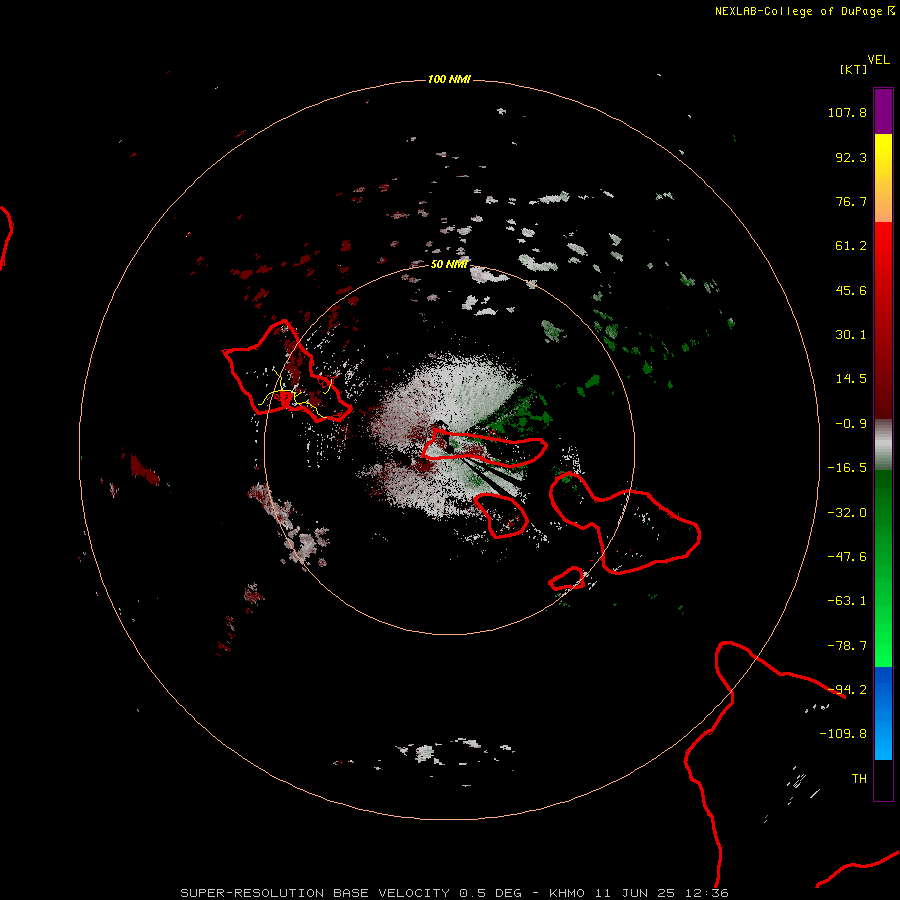900x900 pixels.
Task: Click the NEXLAB-College of DuPage watermark text
Action: point(798,11)
